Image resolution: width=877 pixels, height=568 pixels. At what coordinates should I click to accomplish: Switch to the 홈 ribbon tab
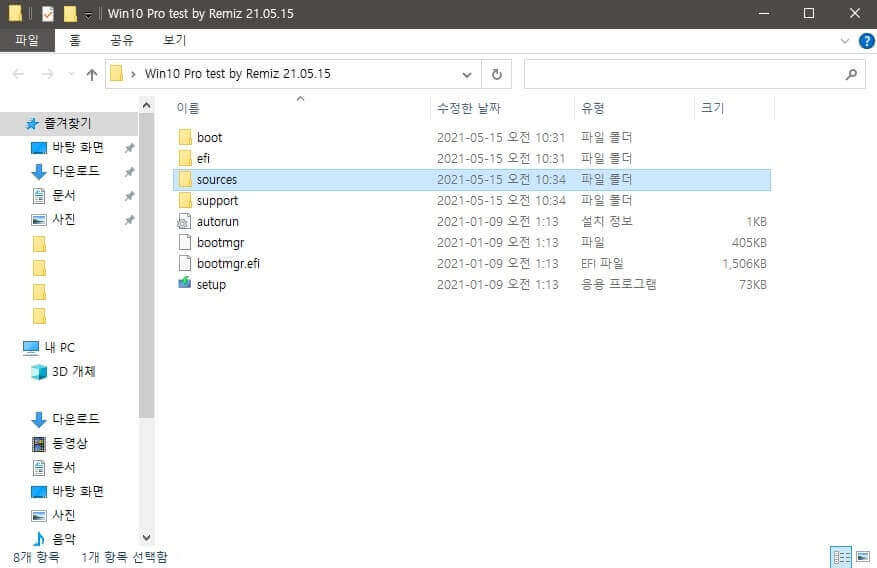[x=75, y=40]
